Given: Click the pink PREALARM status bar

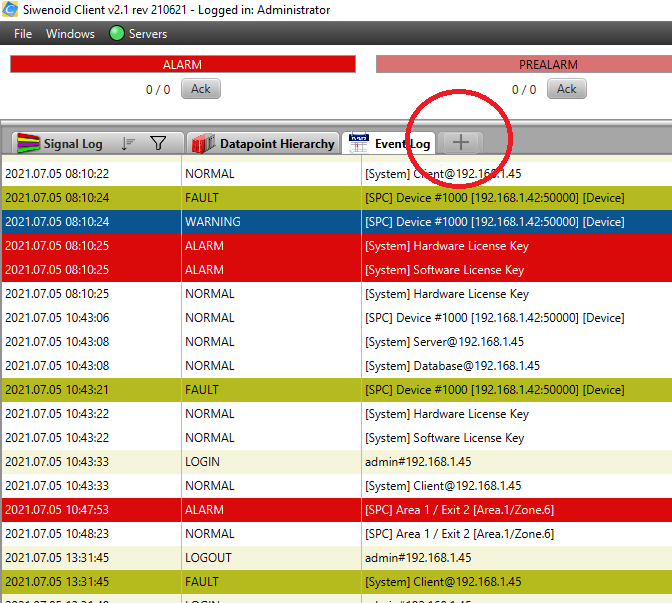Looking at the screenshot, I should [524, 64].
